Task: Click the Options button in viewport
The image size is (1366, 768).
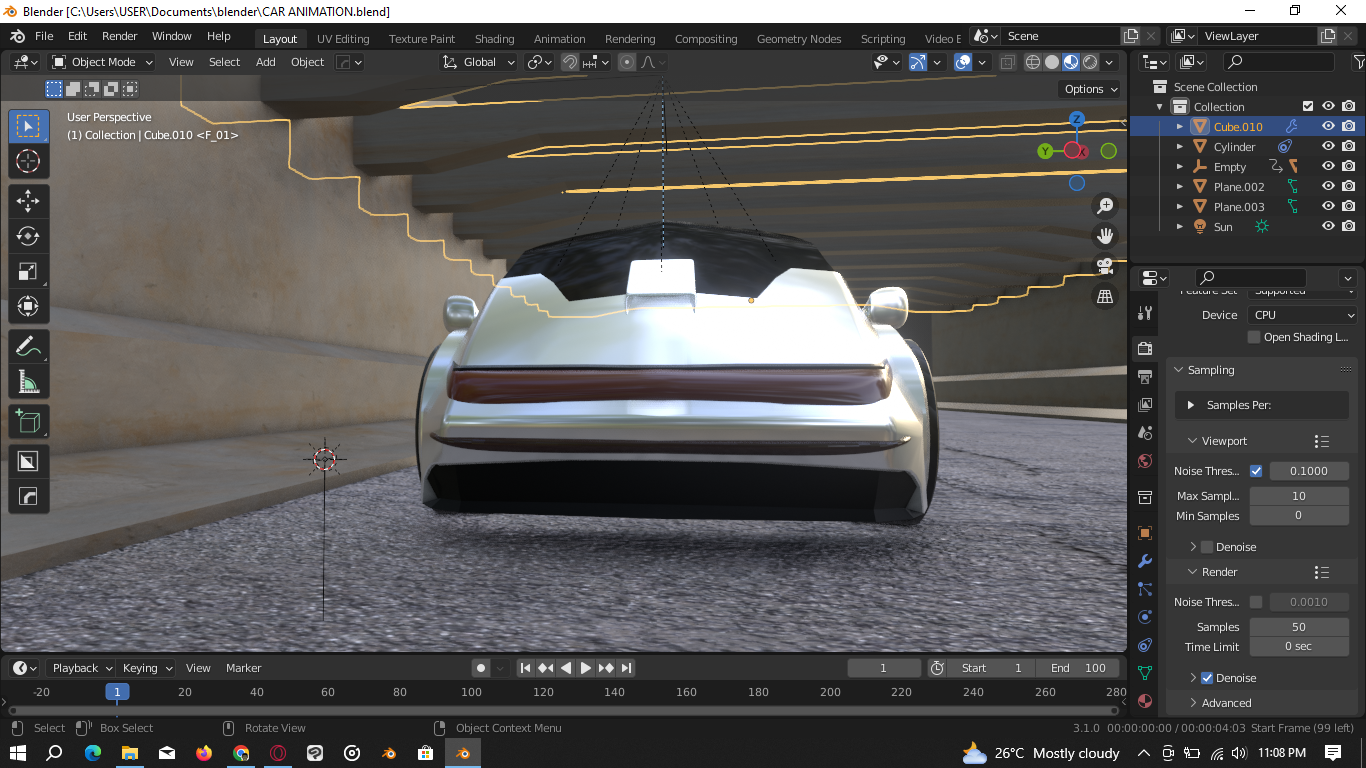Action: tap(1091, 89)
